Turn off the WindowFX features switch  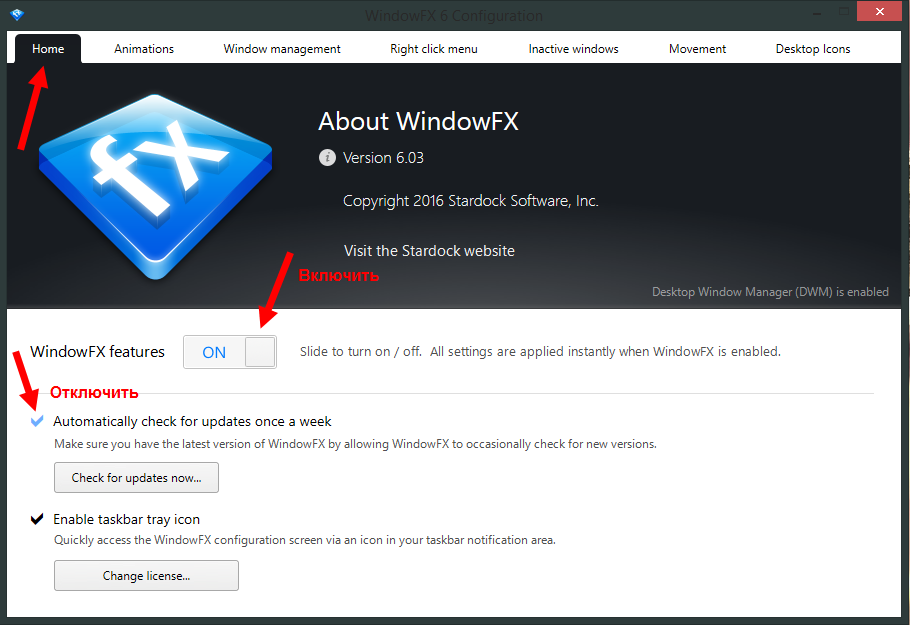click(x=229, y=351)
